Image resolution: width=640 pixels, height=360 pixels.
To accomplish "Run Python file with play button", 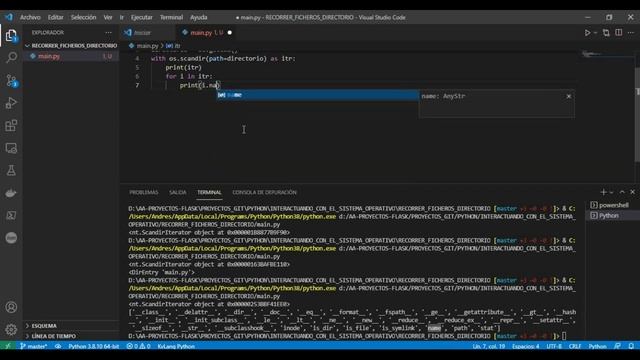I will coord(587,33).
